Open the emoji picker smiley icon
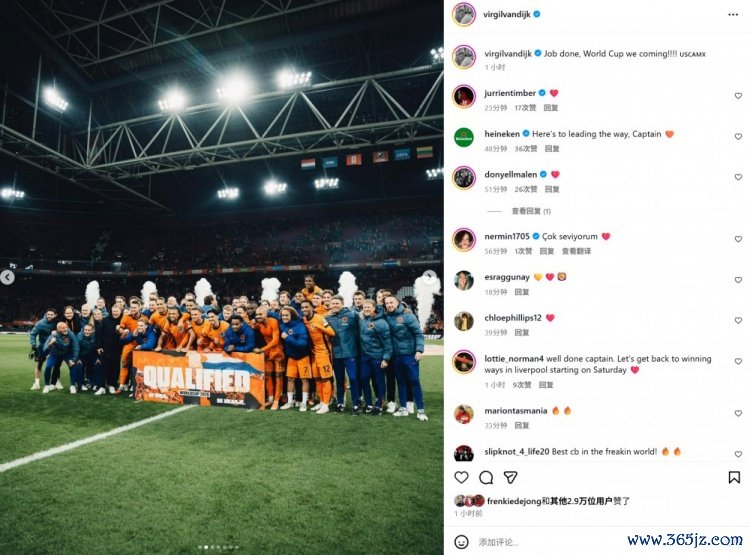The image size is (750, 555). click(461, 542)
